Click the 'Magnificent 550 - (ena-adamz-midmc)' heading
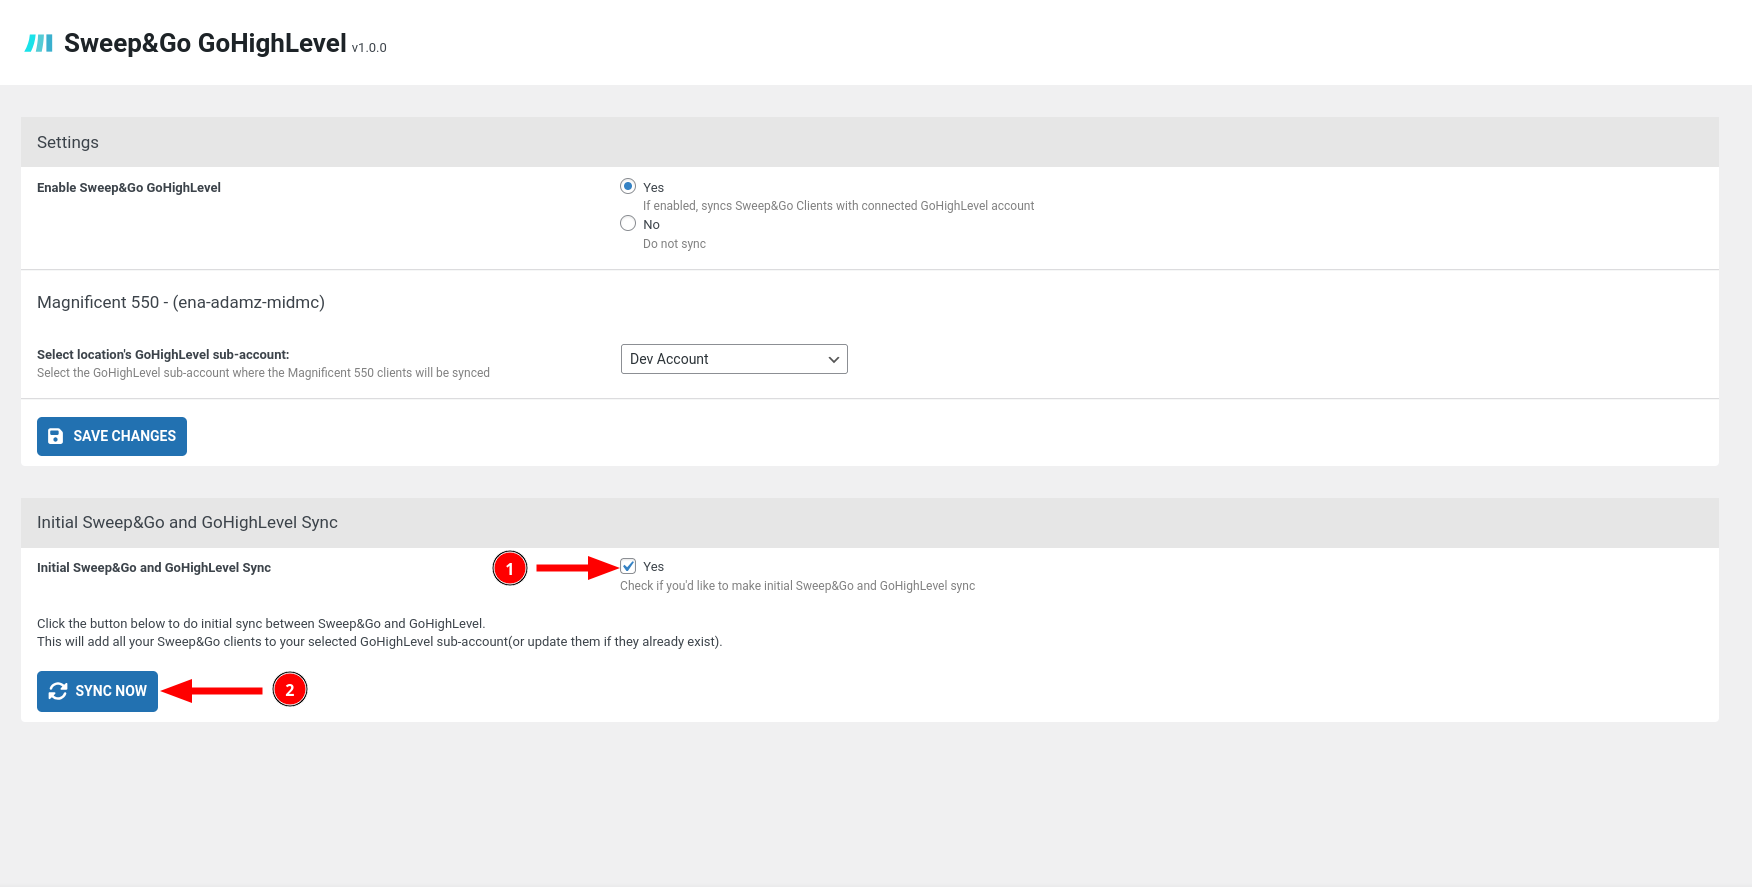 (x=181, y=302)
